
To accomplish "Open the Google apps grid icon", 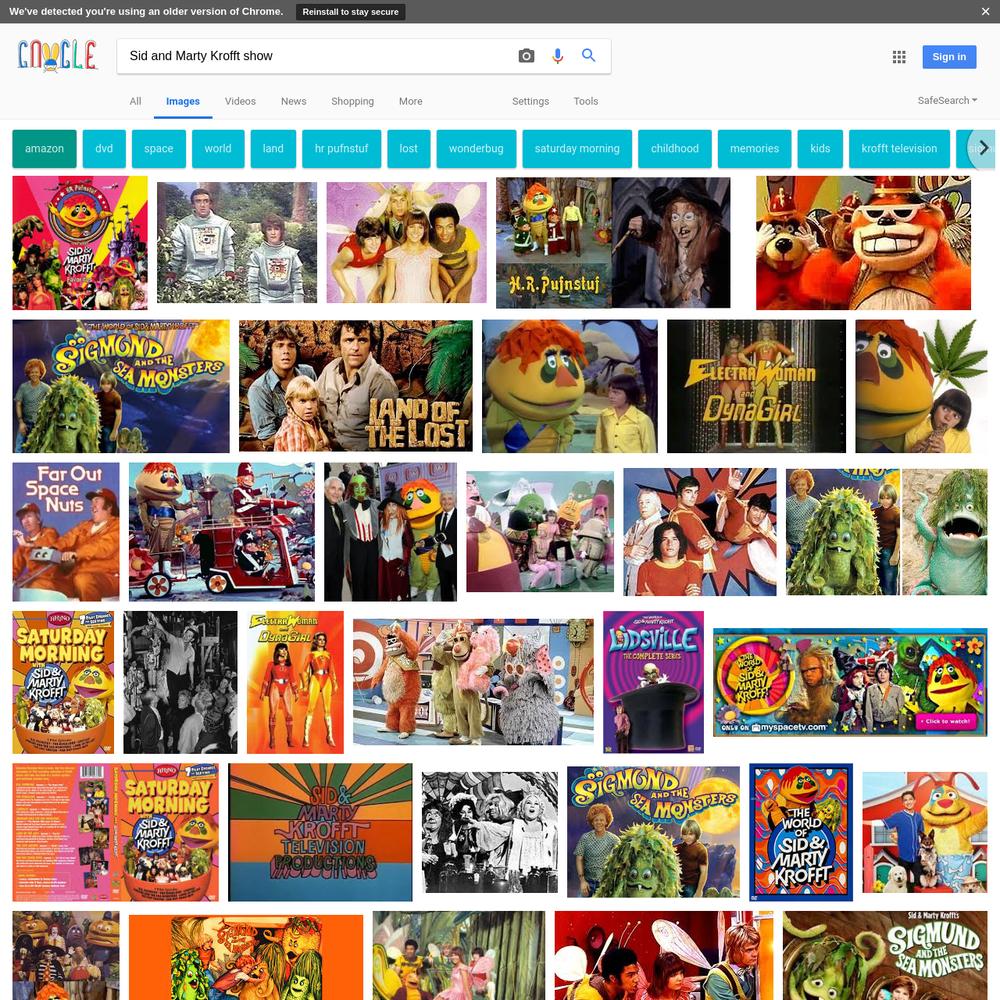I will [x=899, y=57].
